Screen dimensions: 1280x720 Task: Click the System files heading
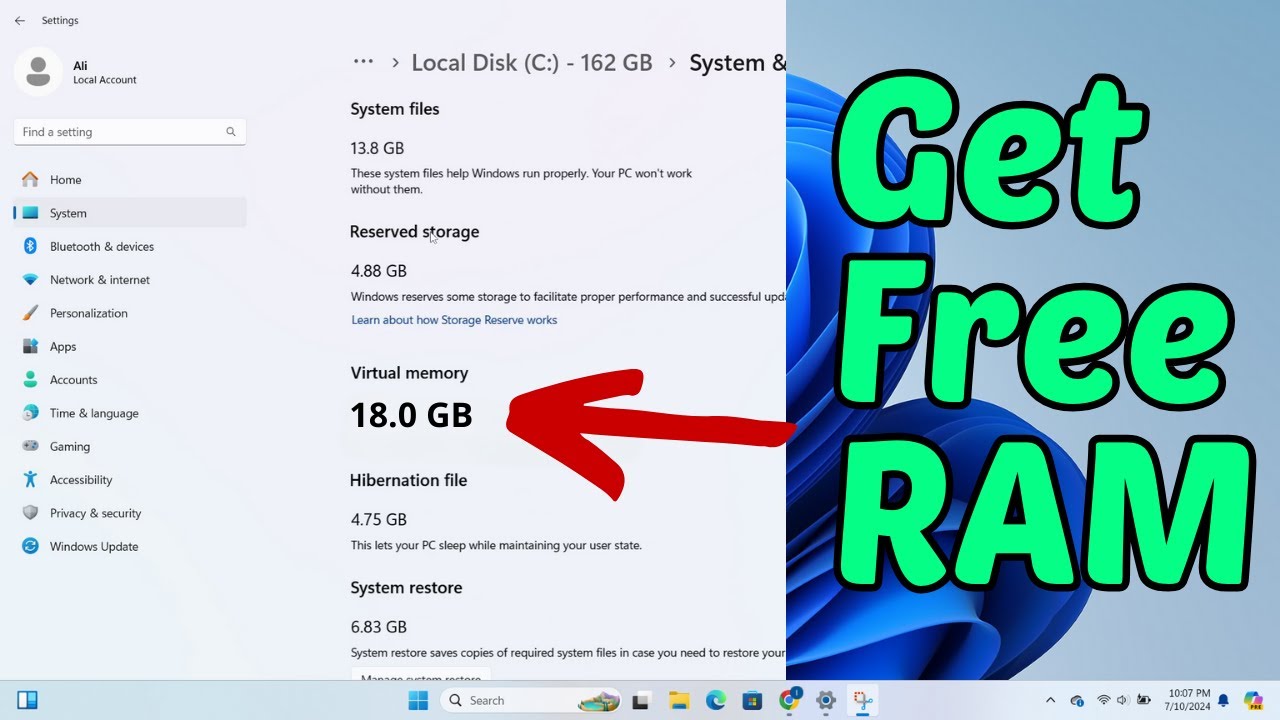point(395,109)
